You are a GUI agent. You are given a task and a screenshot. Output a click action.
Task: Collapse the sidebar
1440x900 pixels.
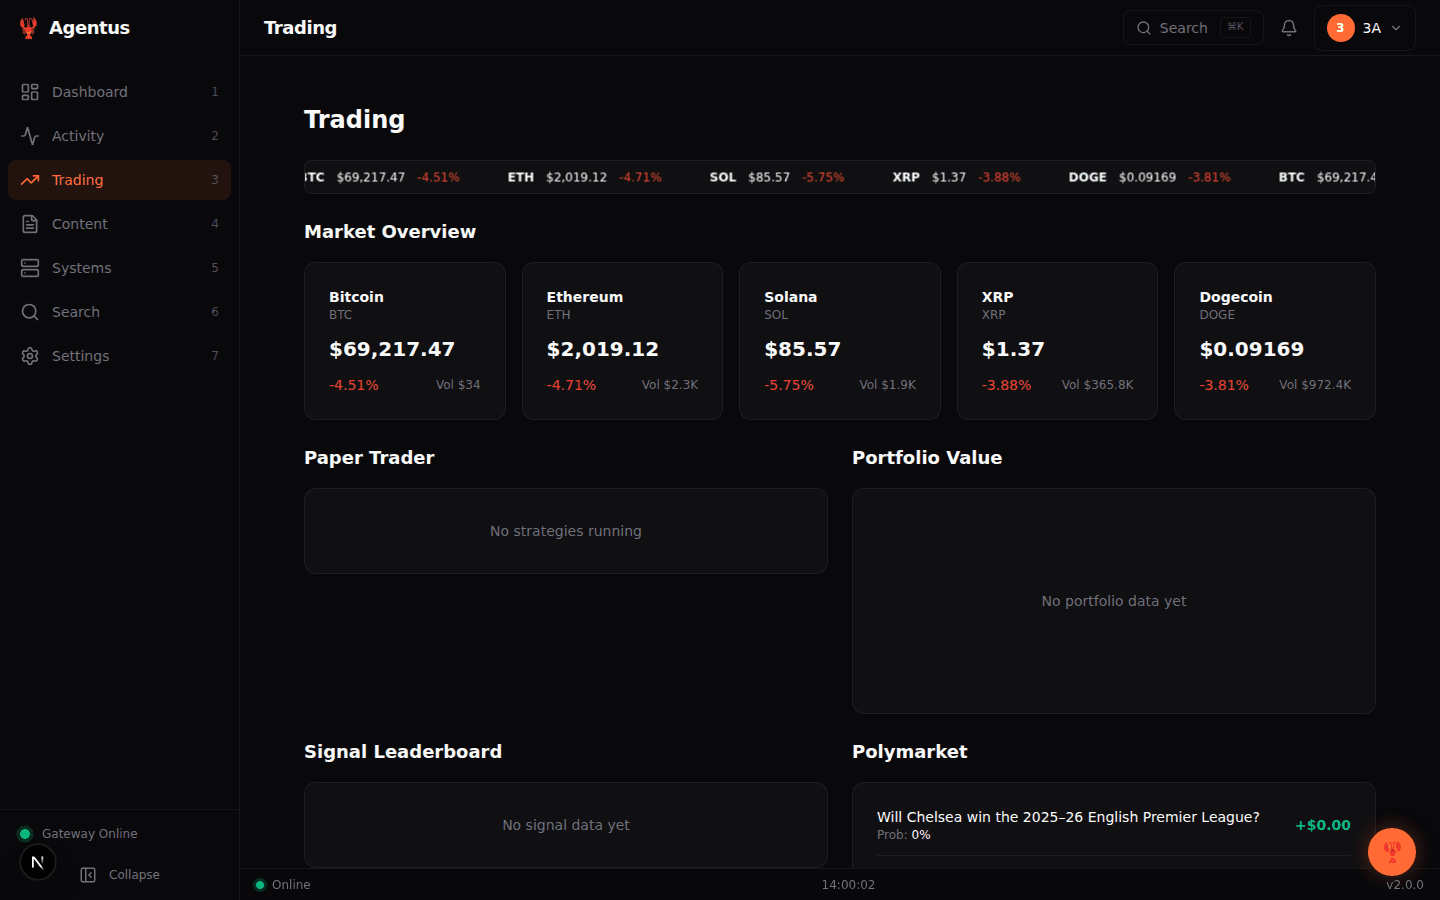[120, 874]
